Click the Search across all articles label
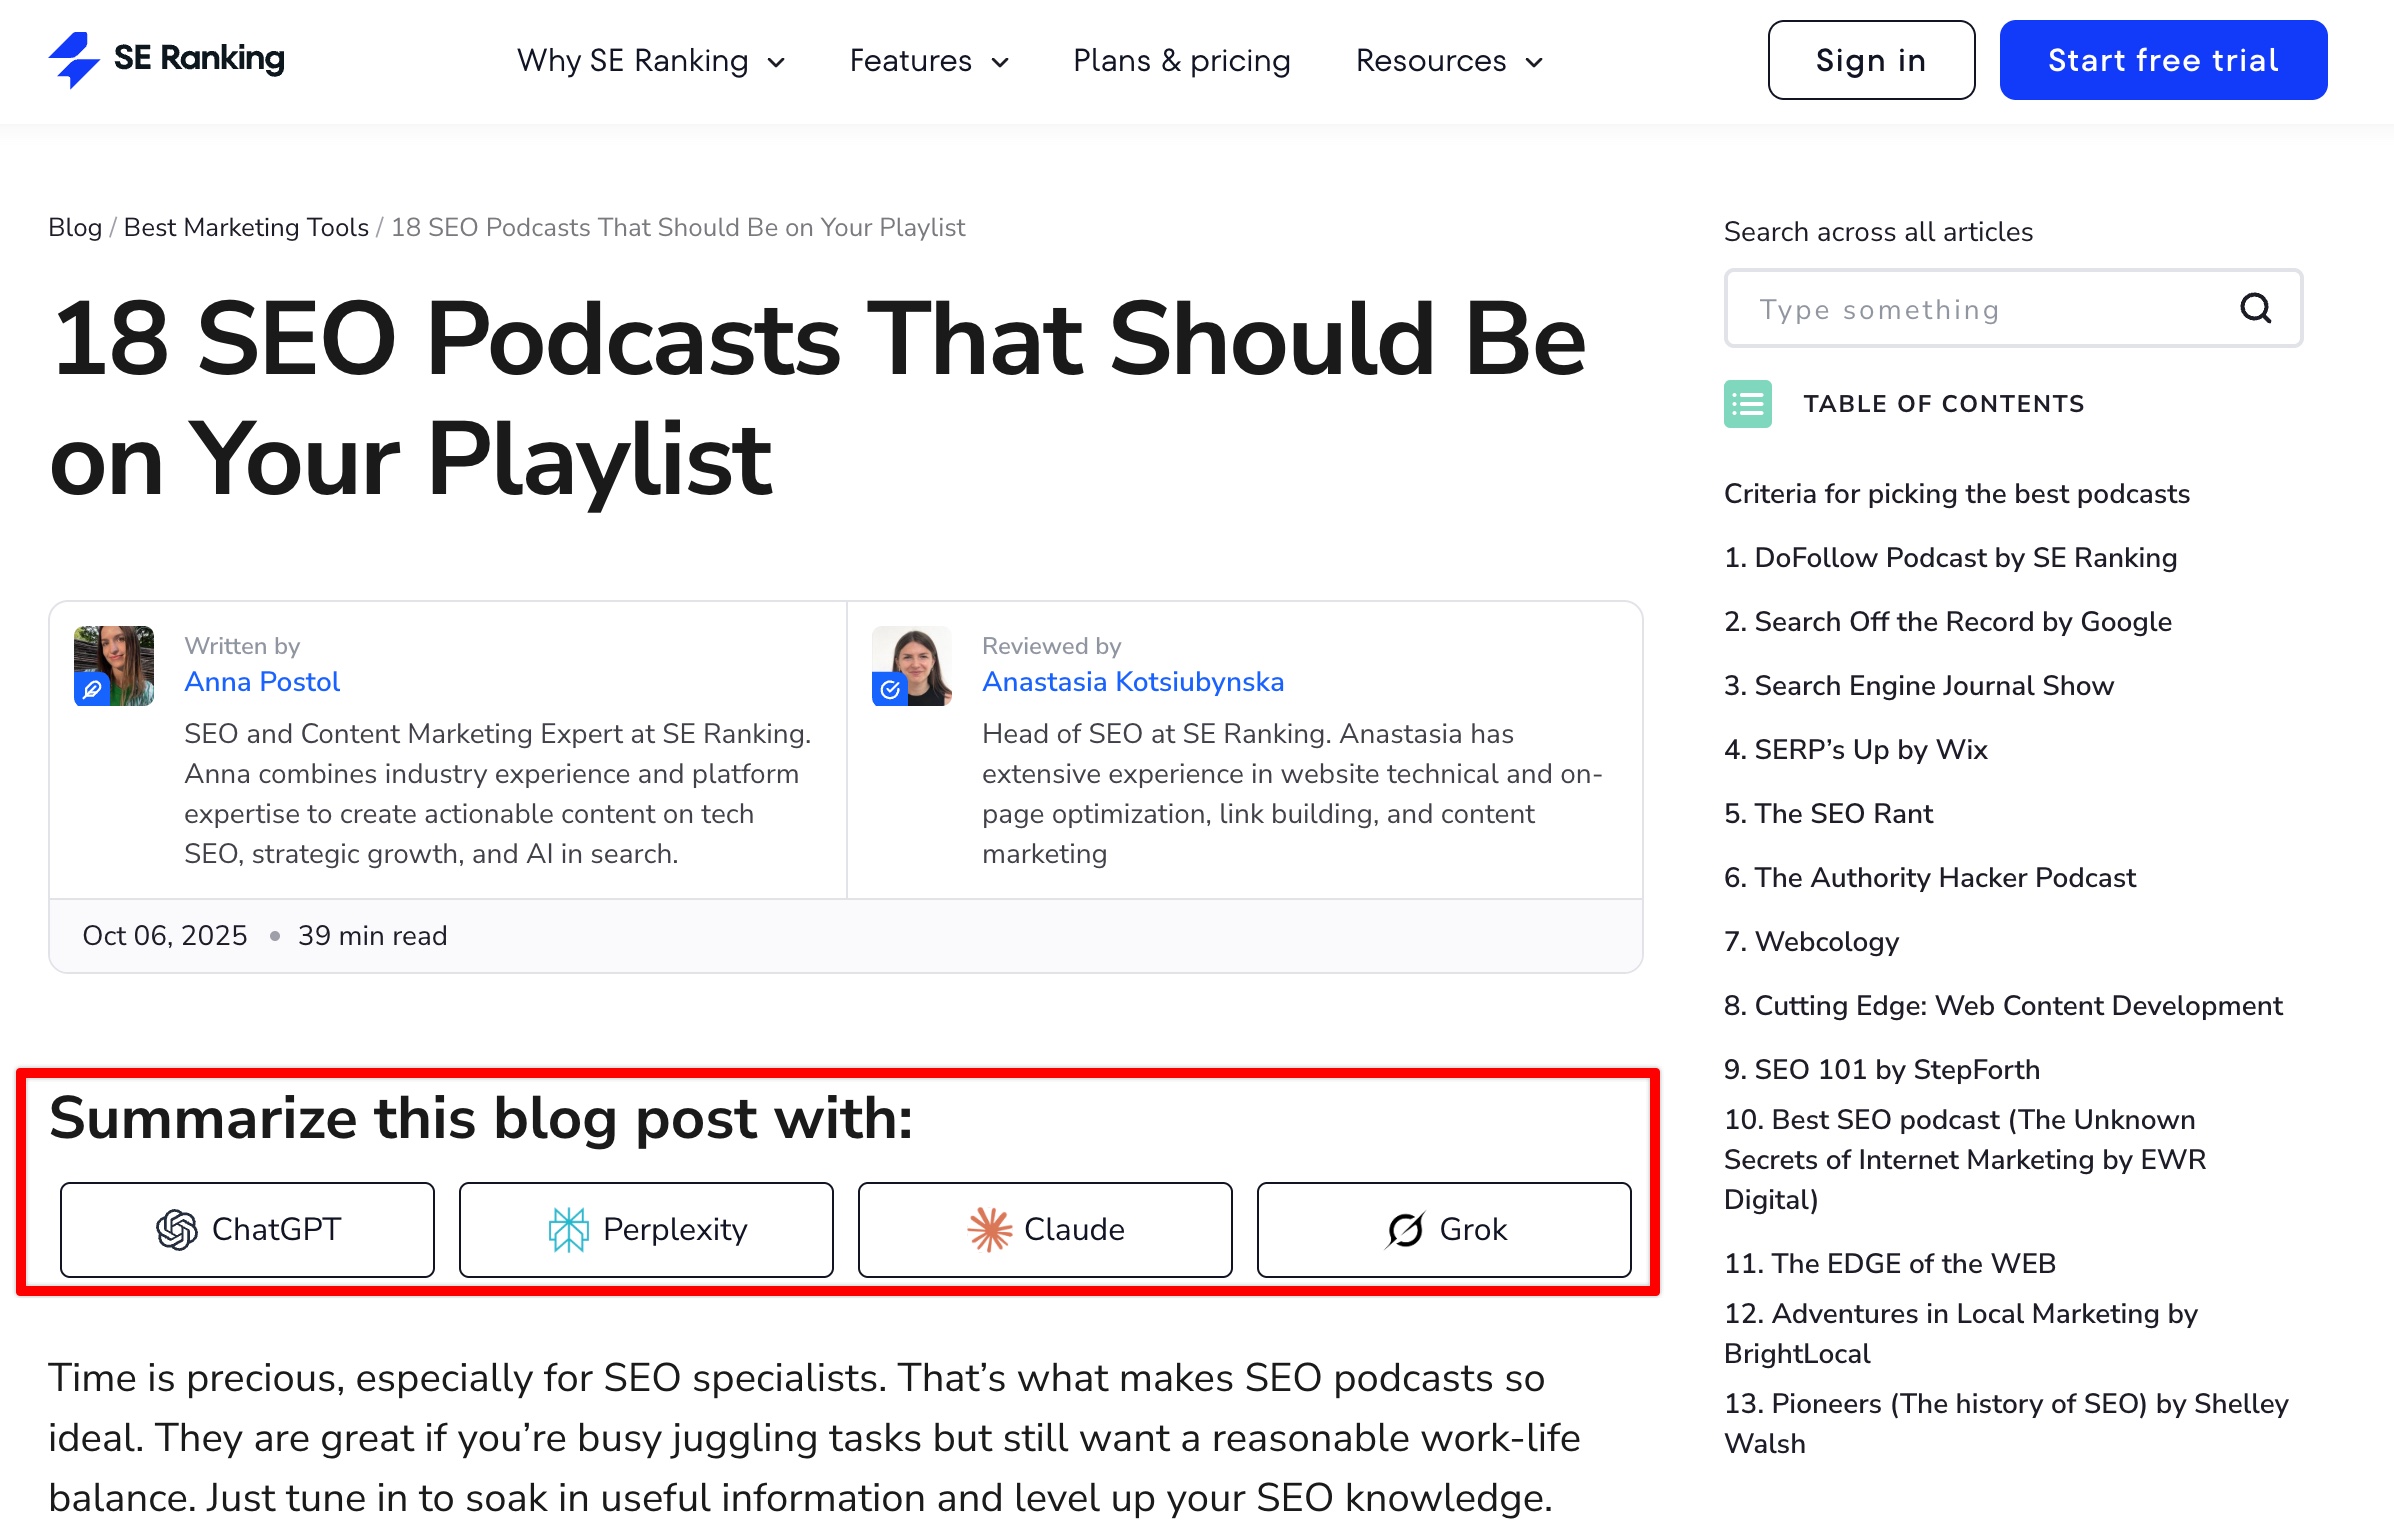Image resolution: width=2394 pixels, height=1528 pixels. click(x=1878, y=231)
